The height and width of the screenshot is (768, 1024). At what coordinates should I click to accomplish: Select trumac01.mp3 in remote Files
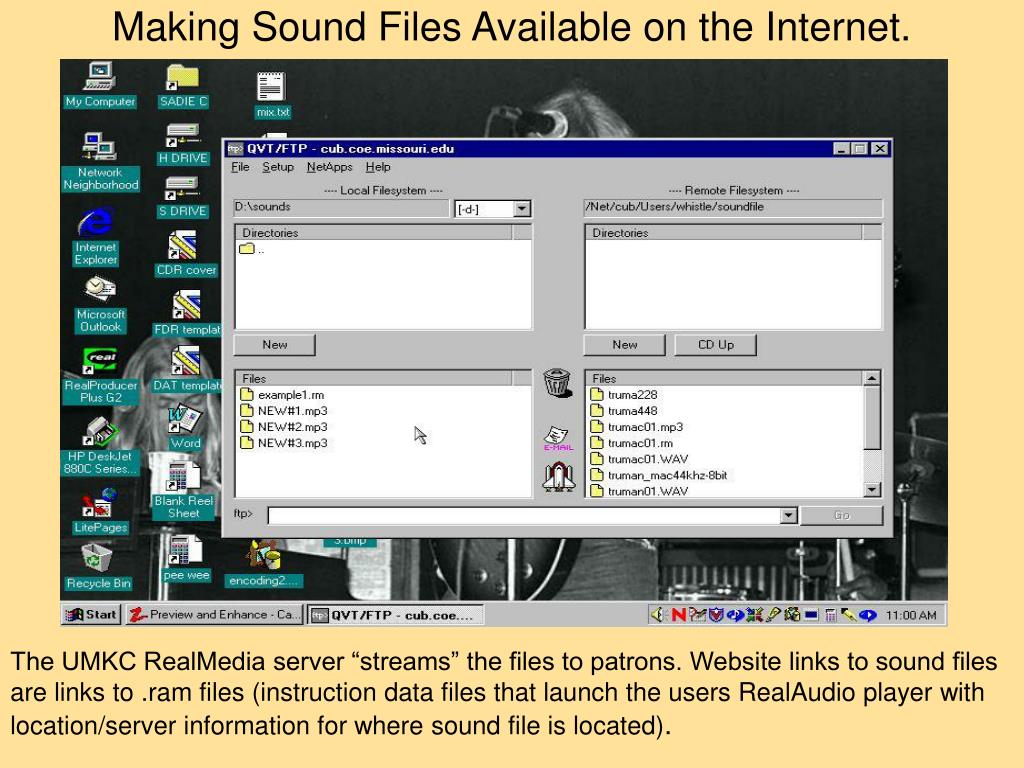click(x=637, y=426)
